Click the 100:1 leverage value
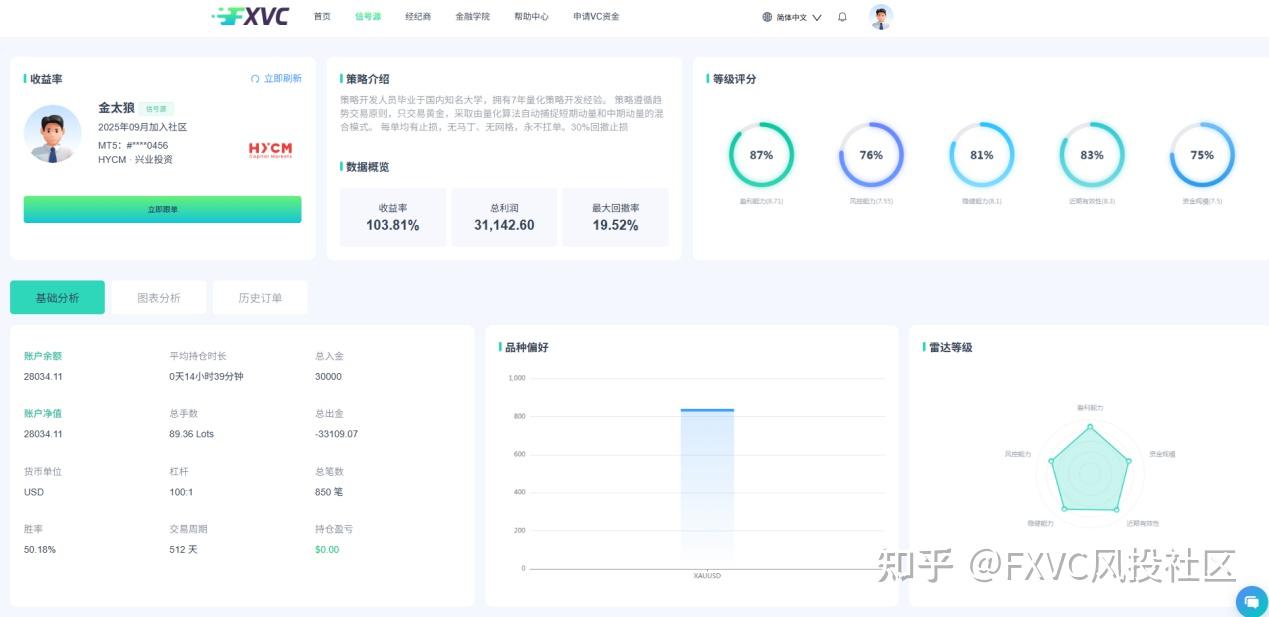 (x=179, y=492)
